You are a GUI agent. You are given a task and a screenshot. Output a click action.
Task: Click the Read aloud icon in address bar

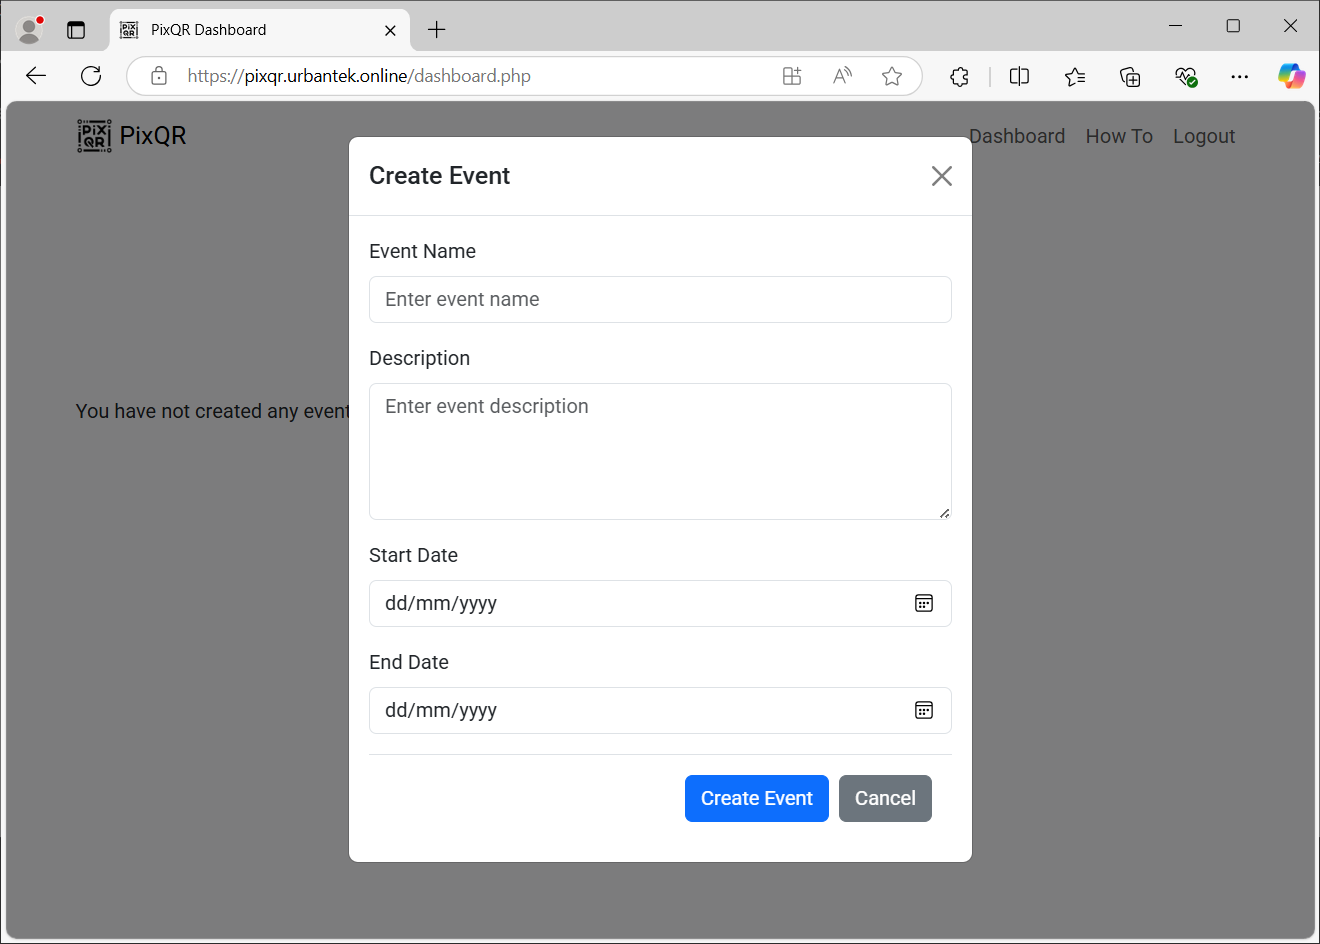pos(841,76)
